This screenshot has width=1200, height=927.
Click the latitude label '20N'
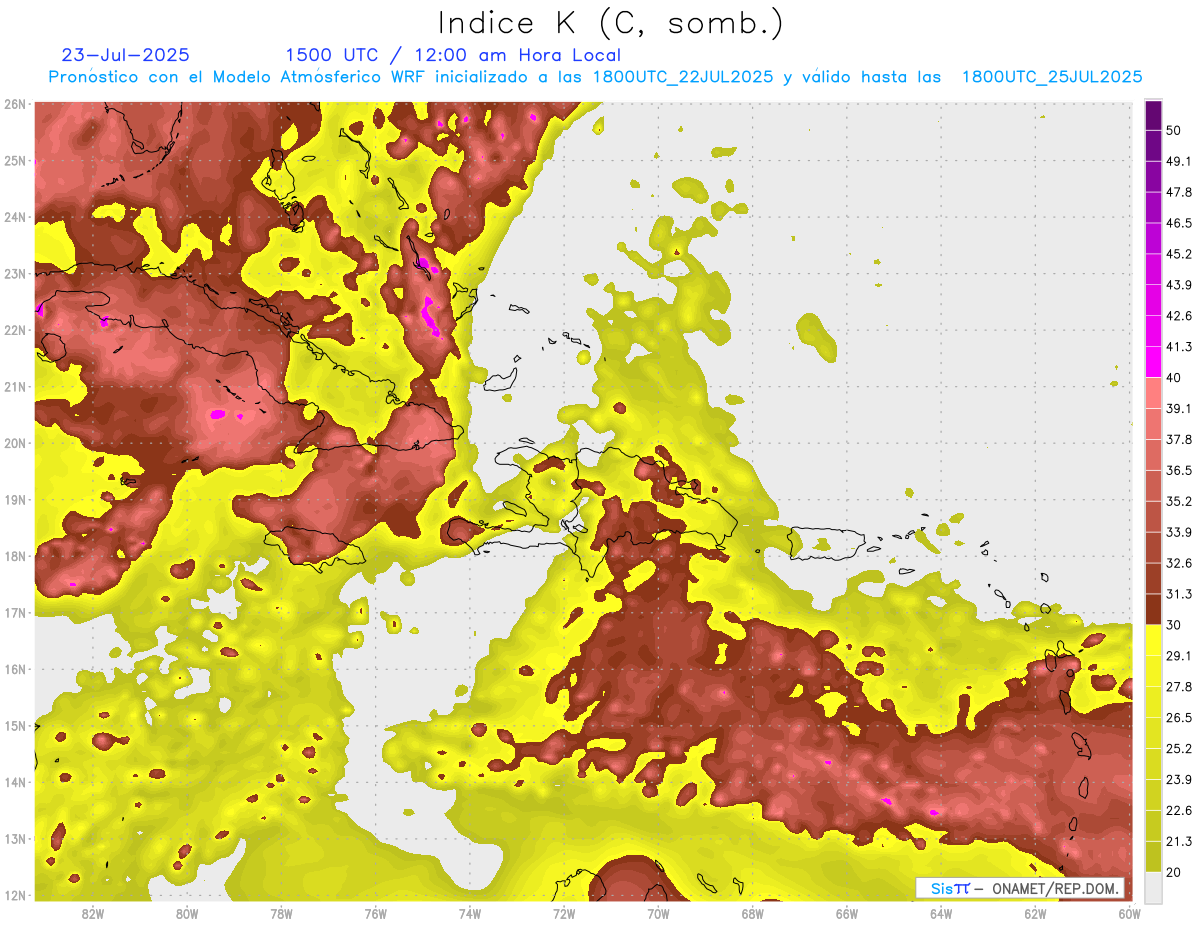coord(15,443)
